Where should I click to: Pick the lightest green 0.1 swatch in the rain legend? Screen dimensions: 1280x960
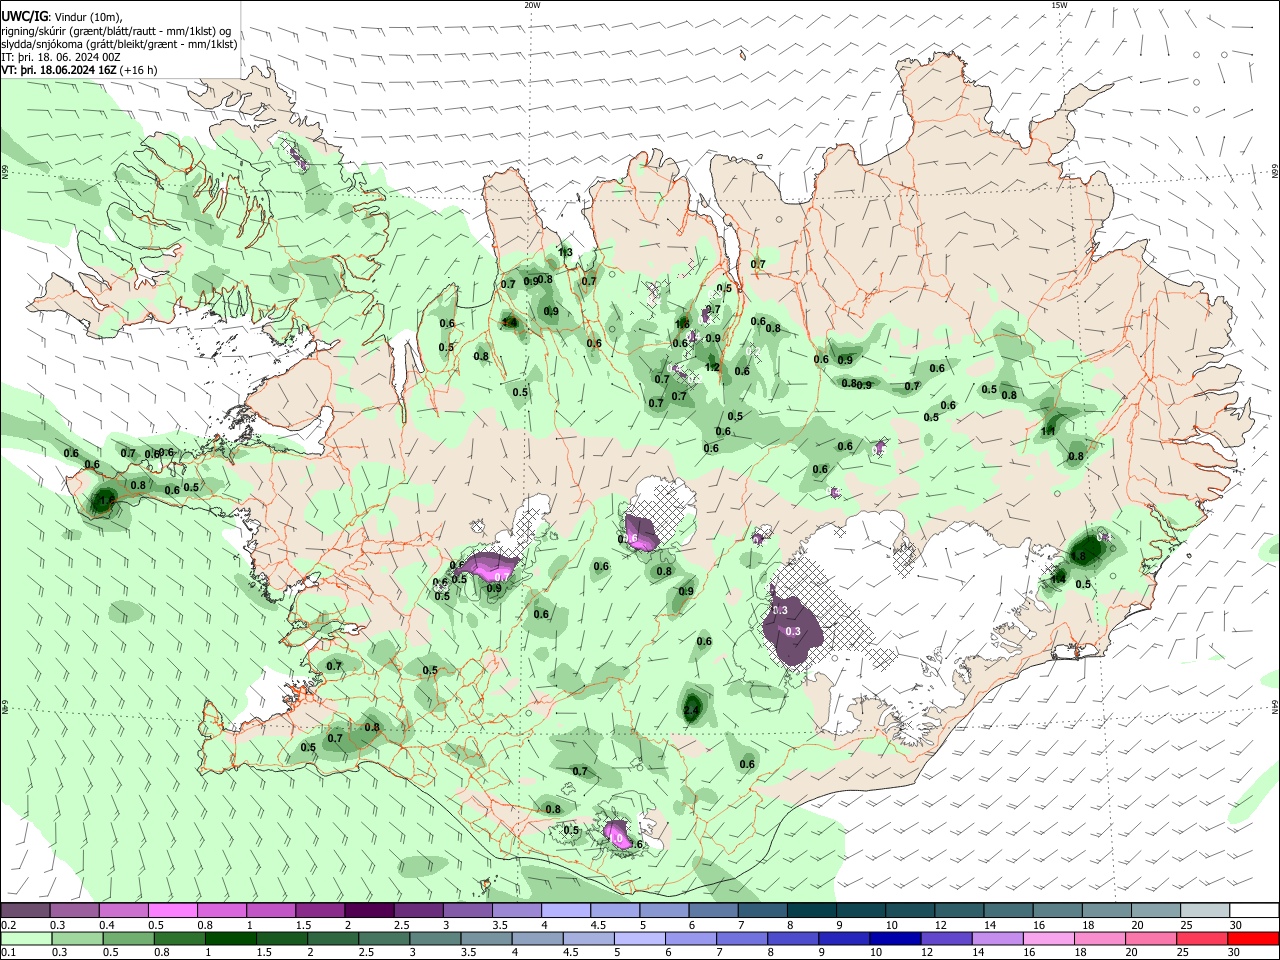(x=26, y=938)
